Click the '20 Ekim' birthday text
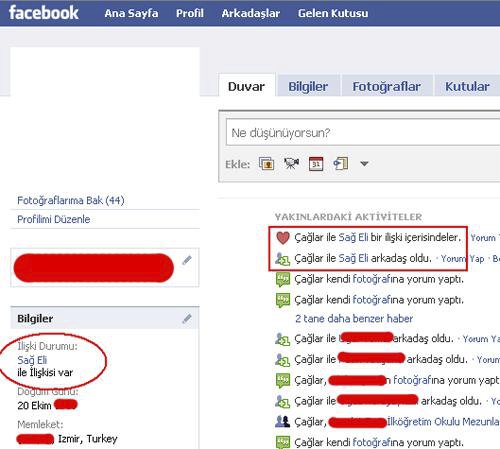Viewport: 500px width, 449px height. [34, 406]
